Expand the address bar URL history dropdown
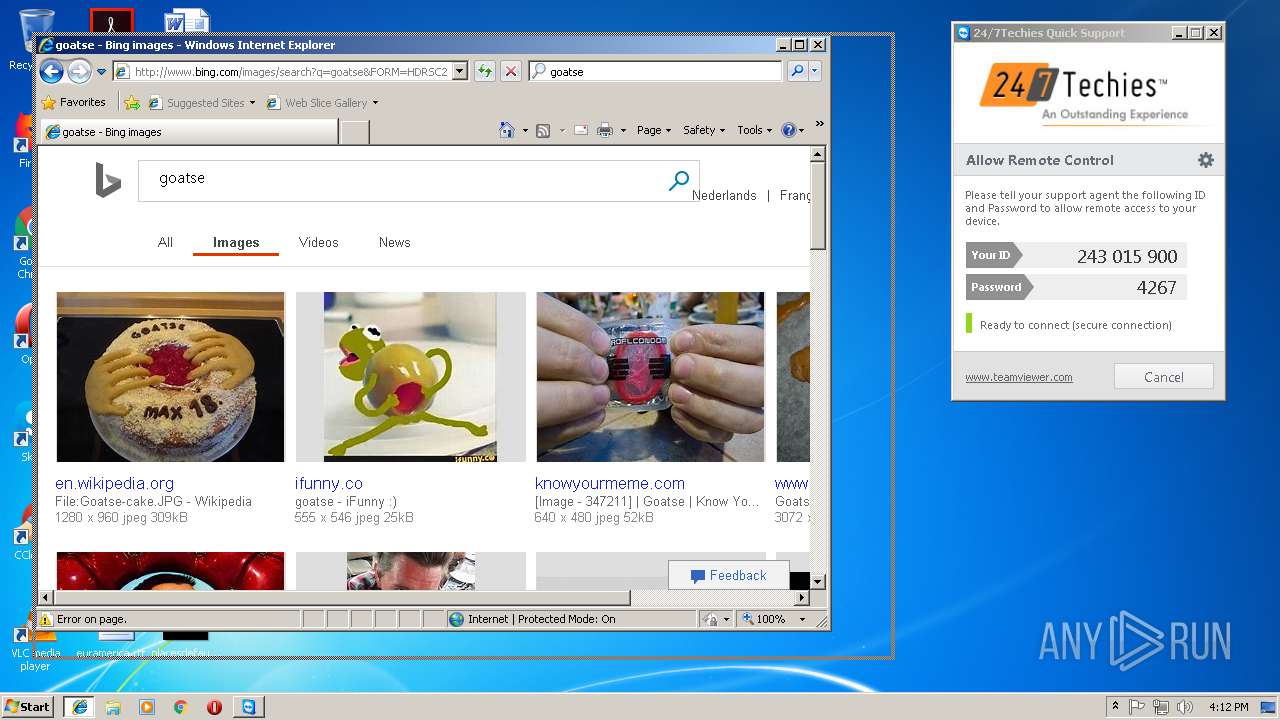1280x720 pixels. pyautogui.click(x=460, y=72)
